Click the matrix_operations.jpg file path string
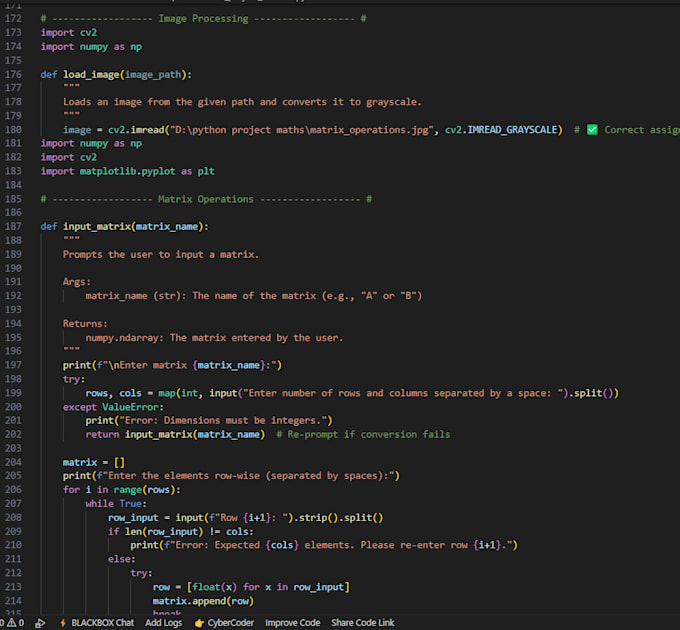Image resolution: width=680 pixels, height=630 pixels. point(301,130)
